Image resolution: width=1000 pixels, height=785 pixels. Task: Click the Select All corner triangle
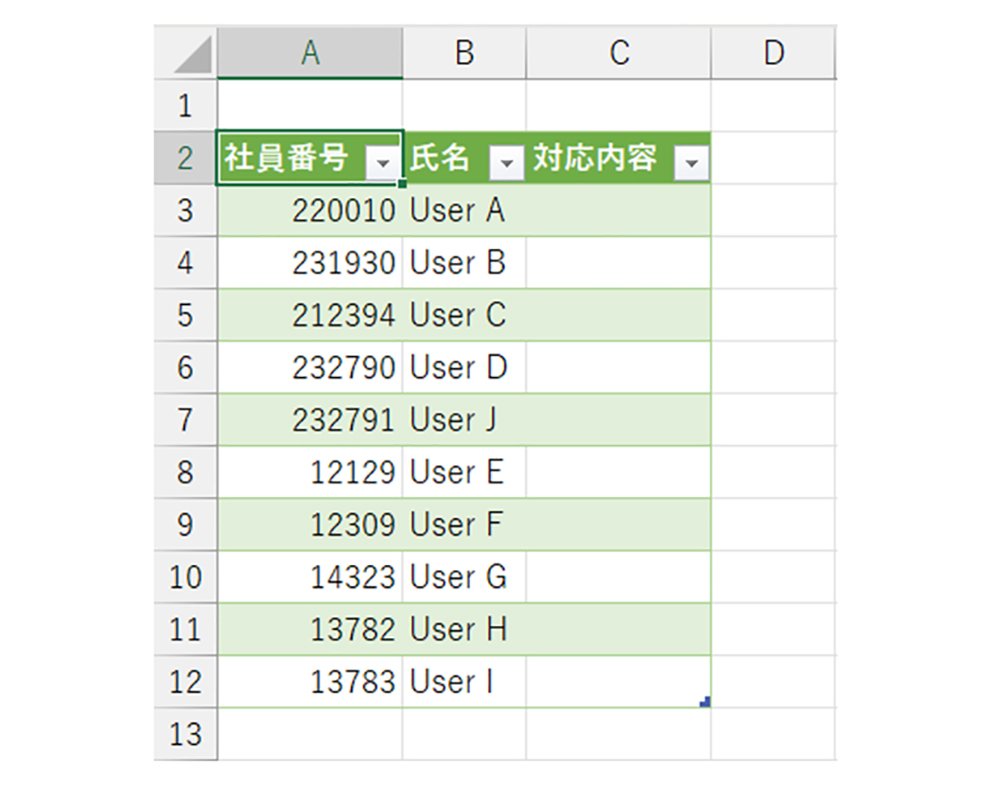click(x=193, y=54)
